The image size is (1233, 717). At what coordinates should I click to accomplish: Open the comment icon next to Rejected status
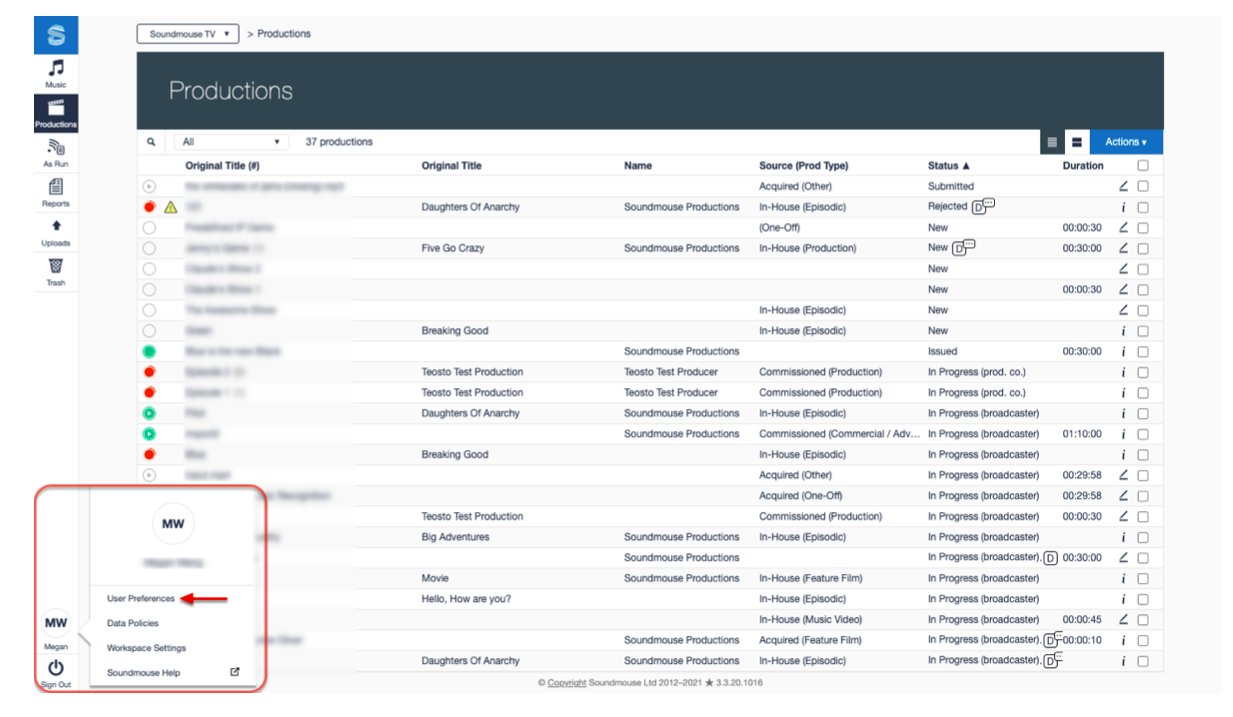[x=982, y=205]
